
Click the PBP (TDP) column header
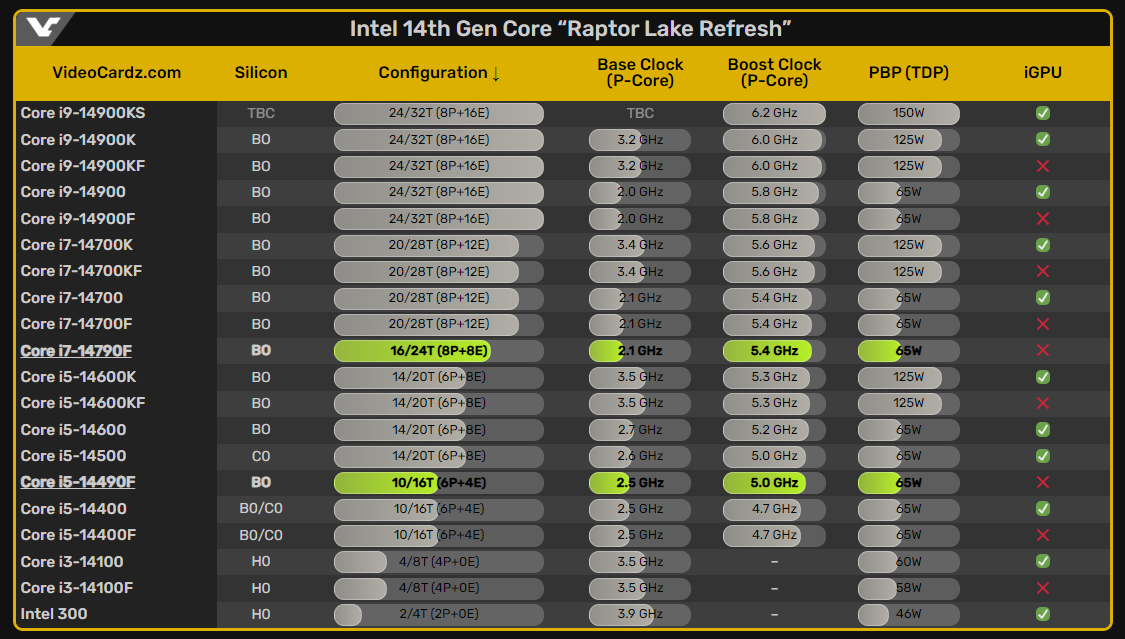908,72
